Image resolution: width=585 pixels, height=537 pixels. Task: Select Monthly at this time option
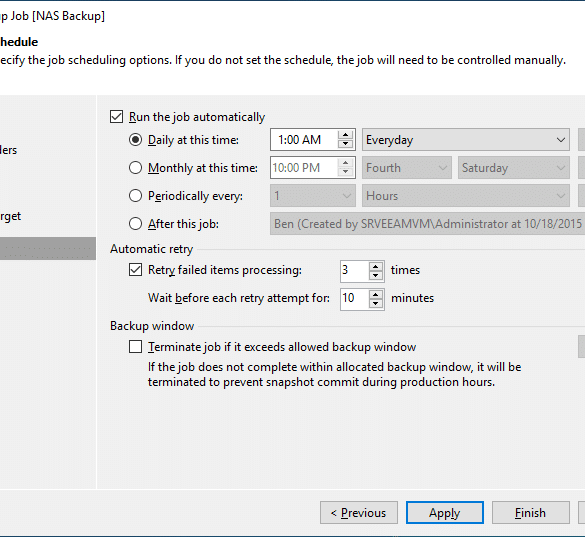click(135, 168)
